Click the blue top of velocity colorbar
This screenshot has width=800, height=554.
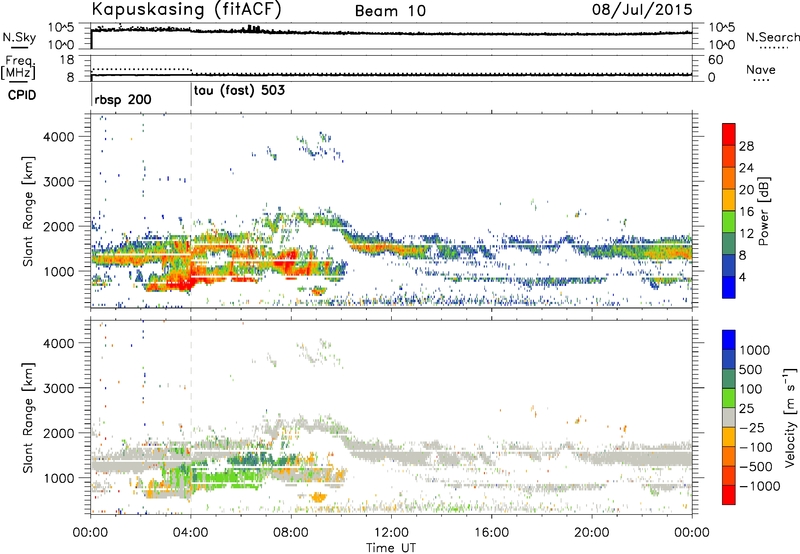click(729, 340)
